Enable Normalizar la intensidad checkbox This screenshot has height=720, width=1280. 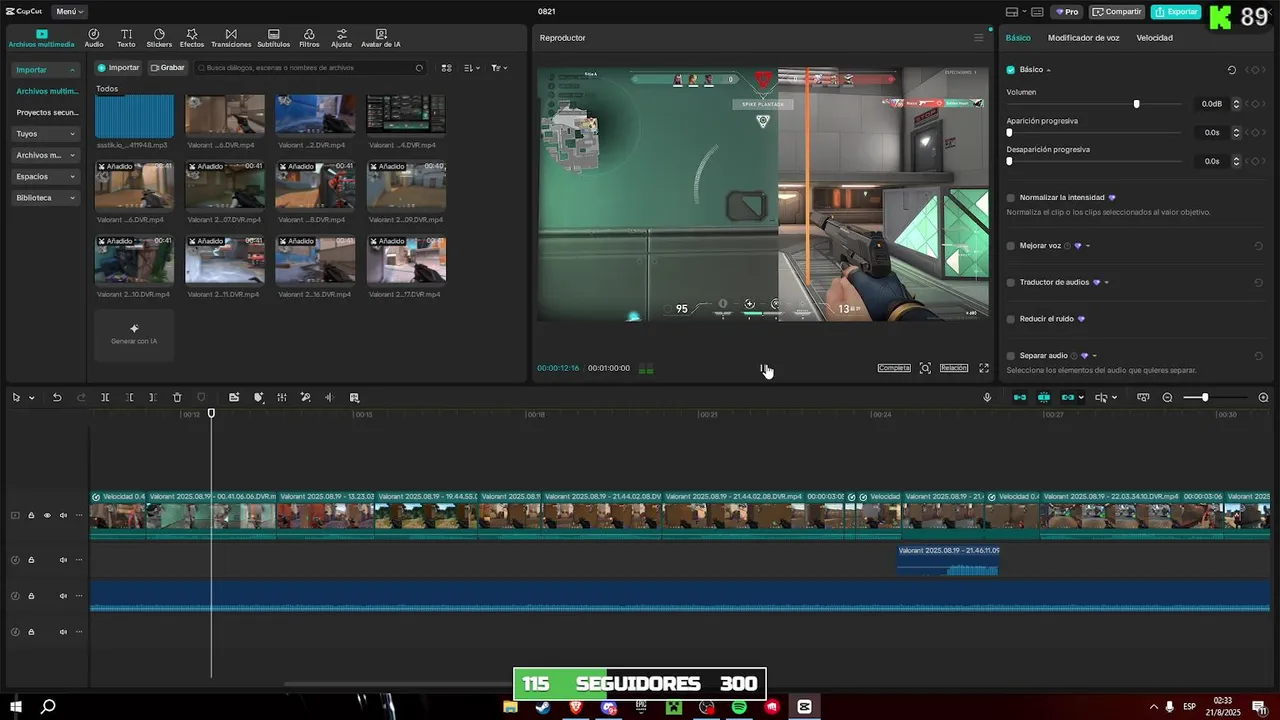[x=1010, y=198]
